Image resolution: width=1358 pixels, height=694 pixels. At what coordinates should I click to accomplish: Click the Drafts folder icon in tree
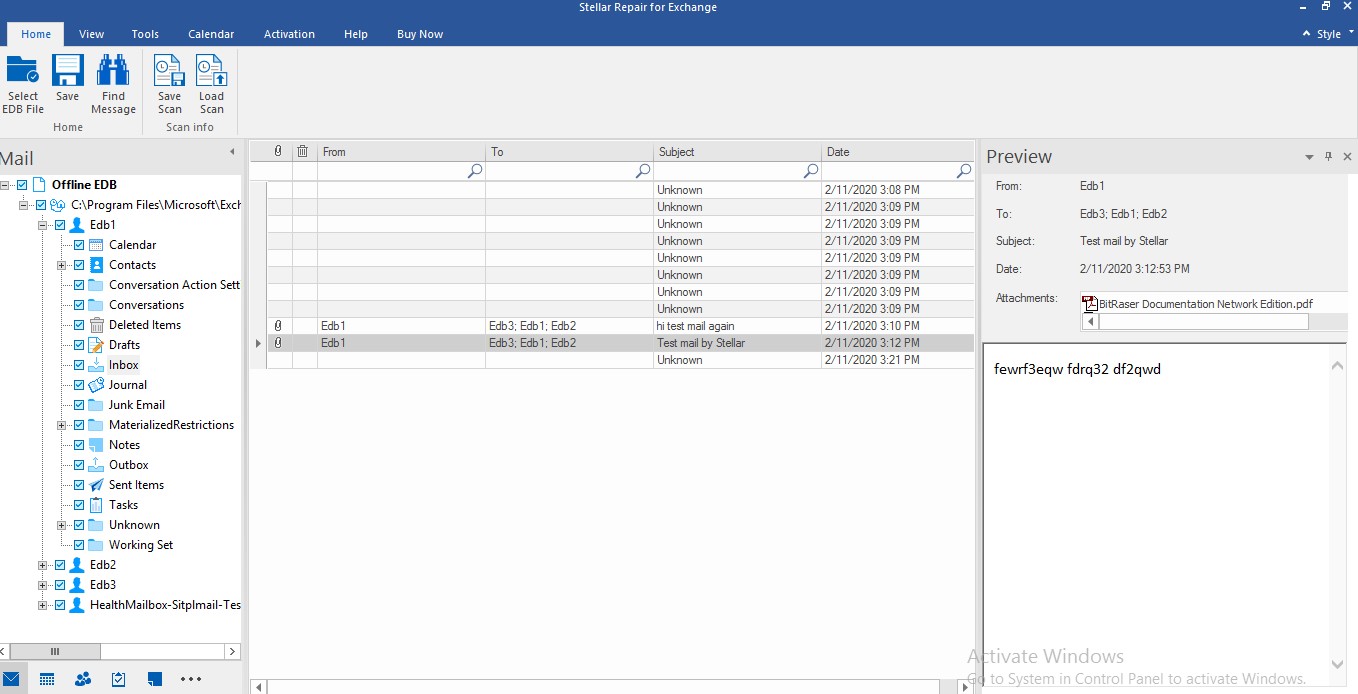click(96, 345)
